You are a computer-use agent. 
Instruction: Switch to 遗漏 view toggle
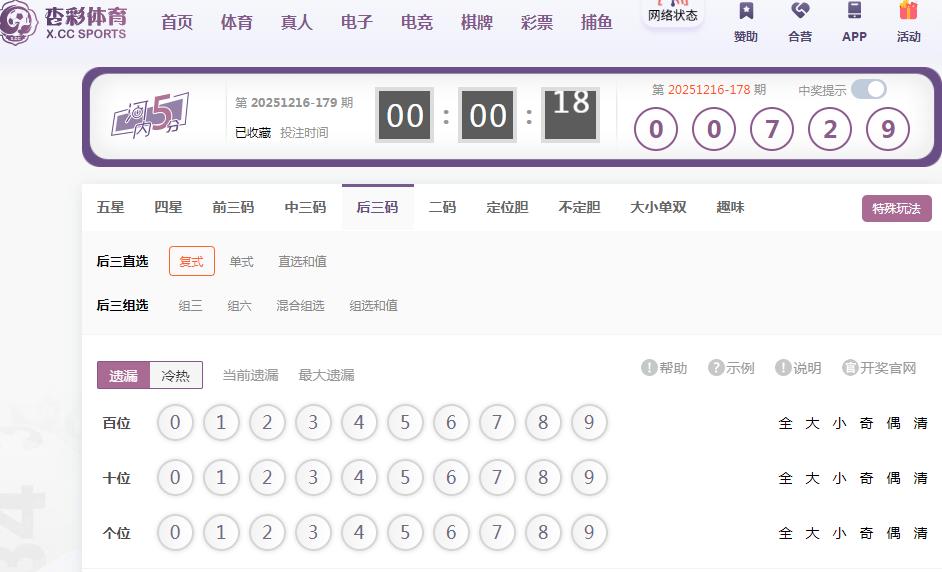point(123,376)
